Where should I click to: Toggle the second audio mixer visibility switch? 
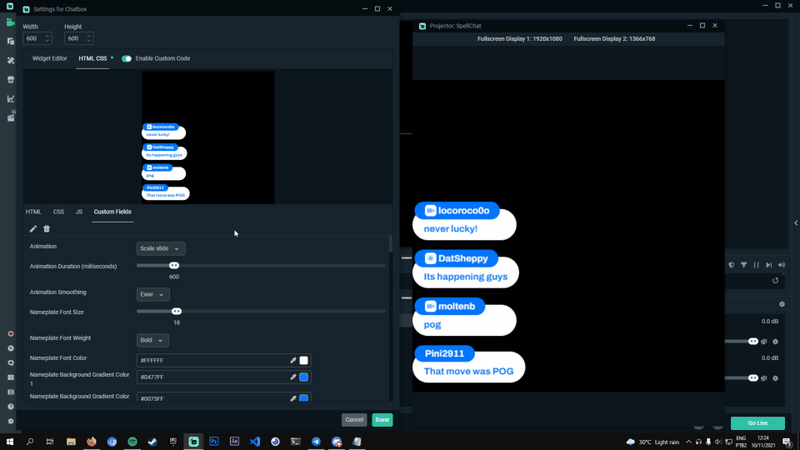pos(753,378)
